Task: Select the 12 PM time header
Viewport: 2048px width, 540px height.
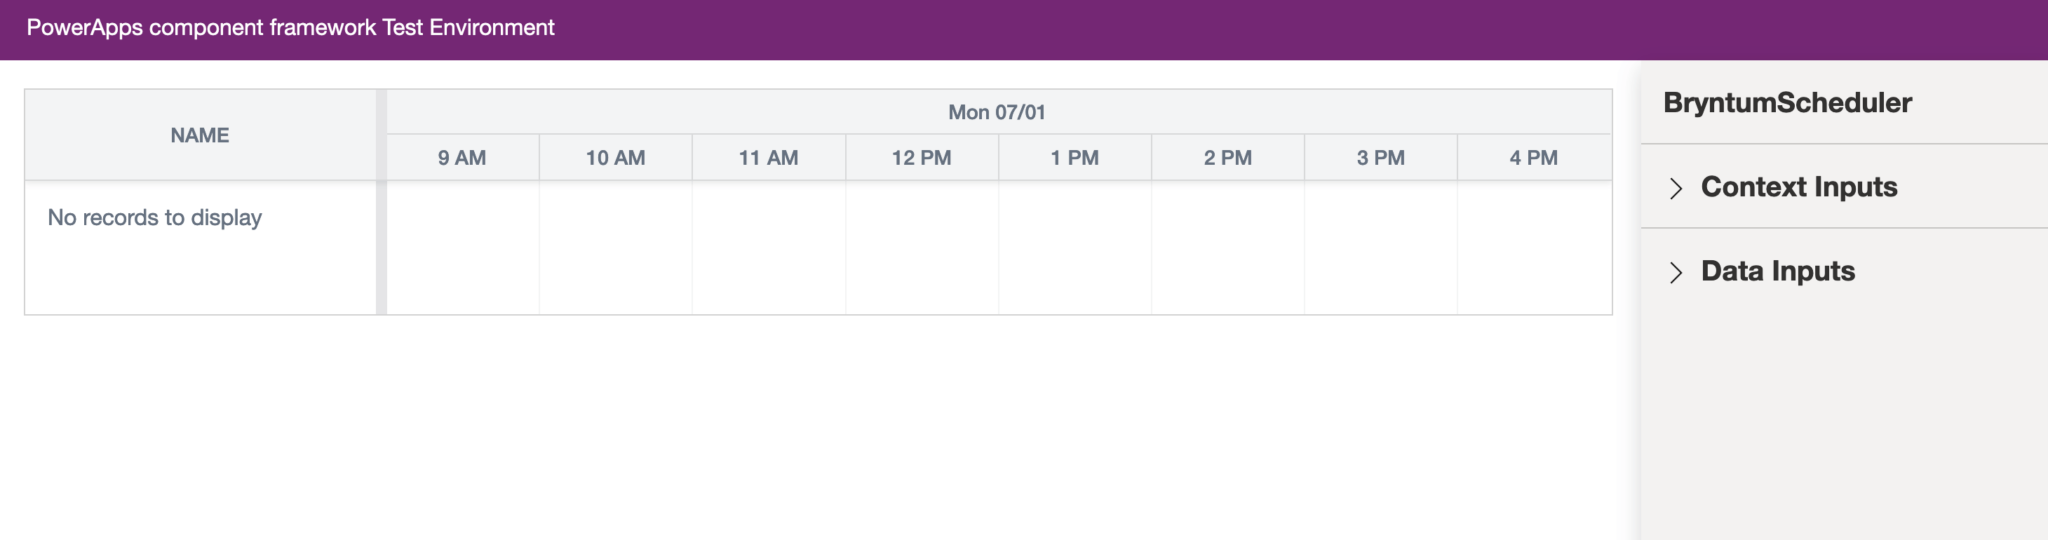Action: 921,158
